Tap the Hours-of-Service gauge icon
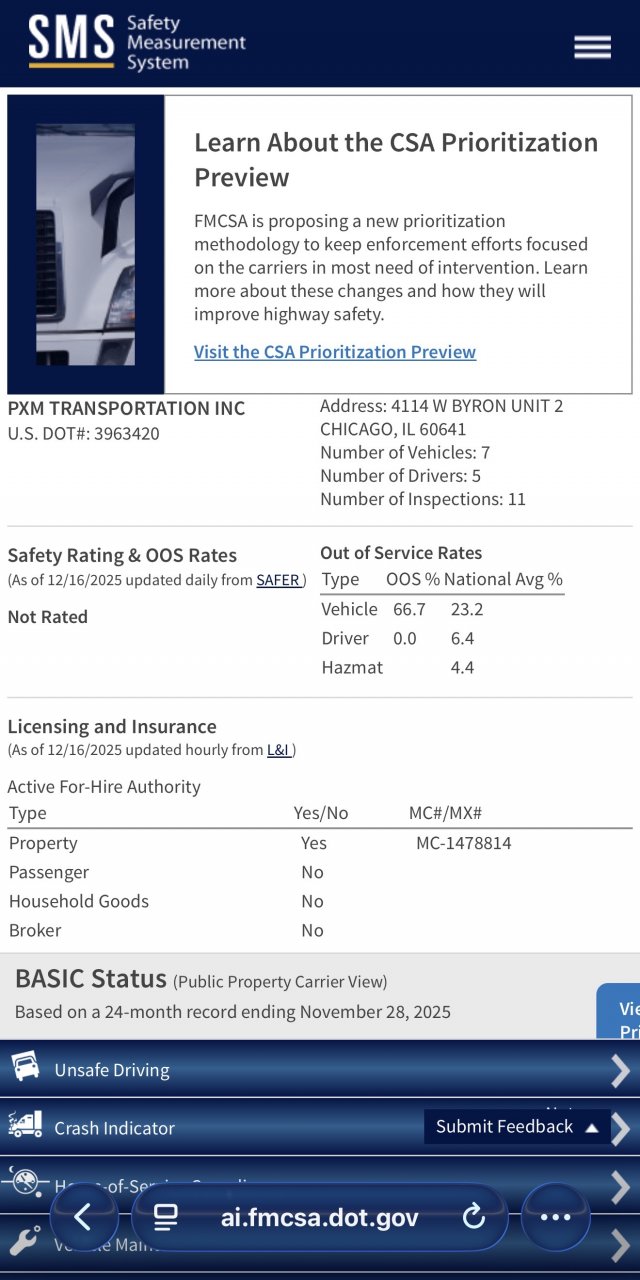Image resolution: width=640 pixels, height=1280 pixels. click(26, 1184)
